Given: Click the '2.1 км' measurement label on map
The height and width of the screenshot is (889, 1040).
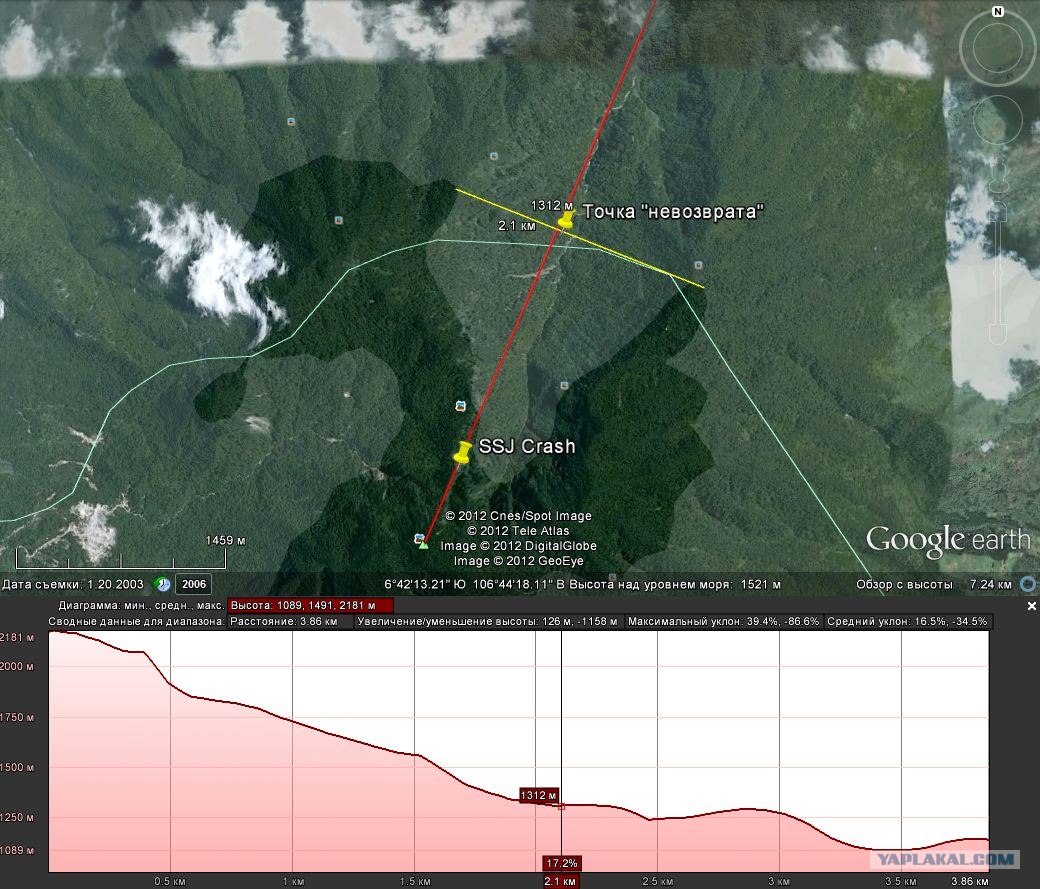Looking at the screenshot, I should [x=517, y=226].
